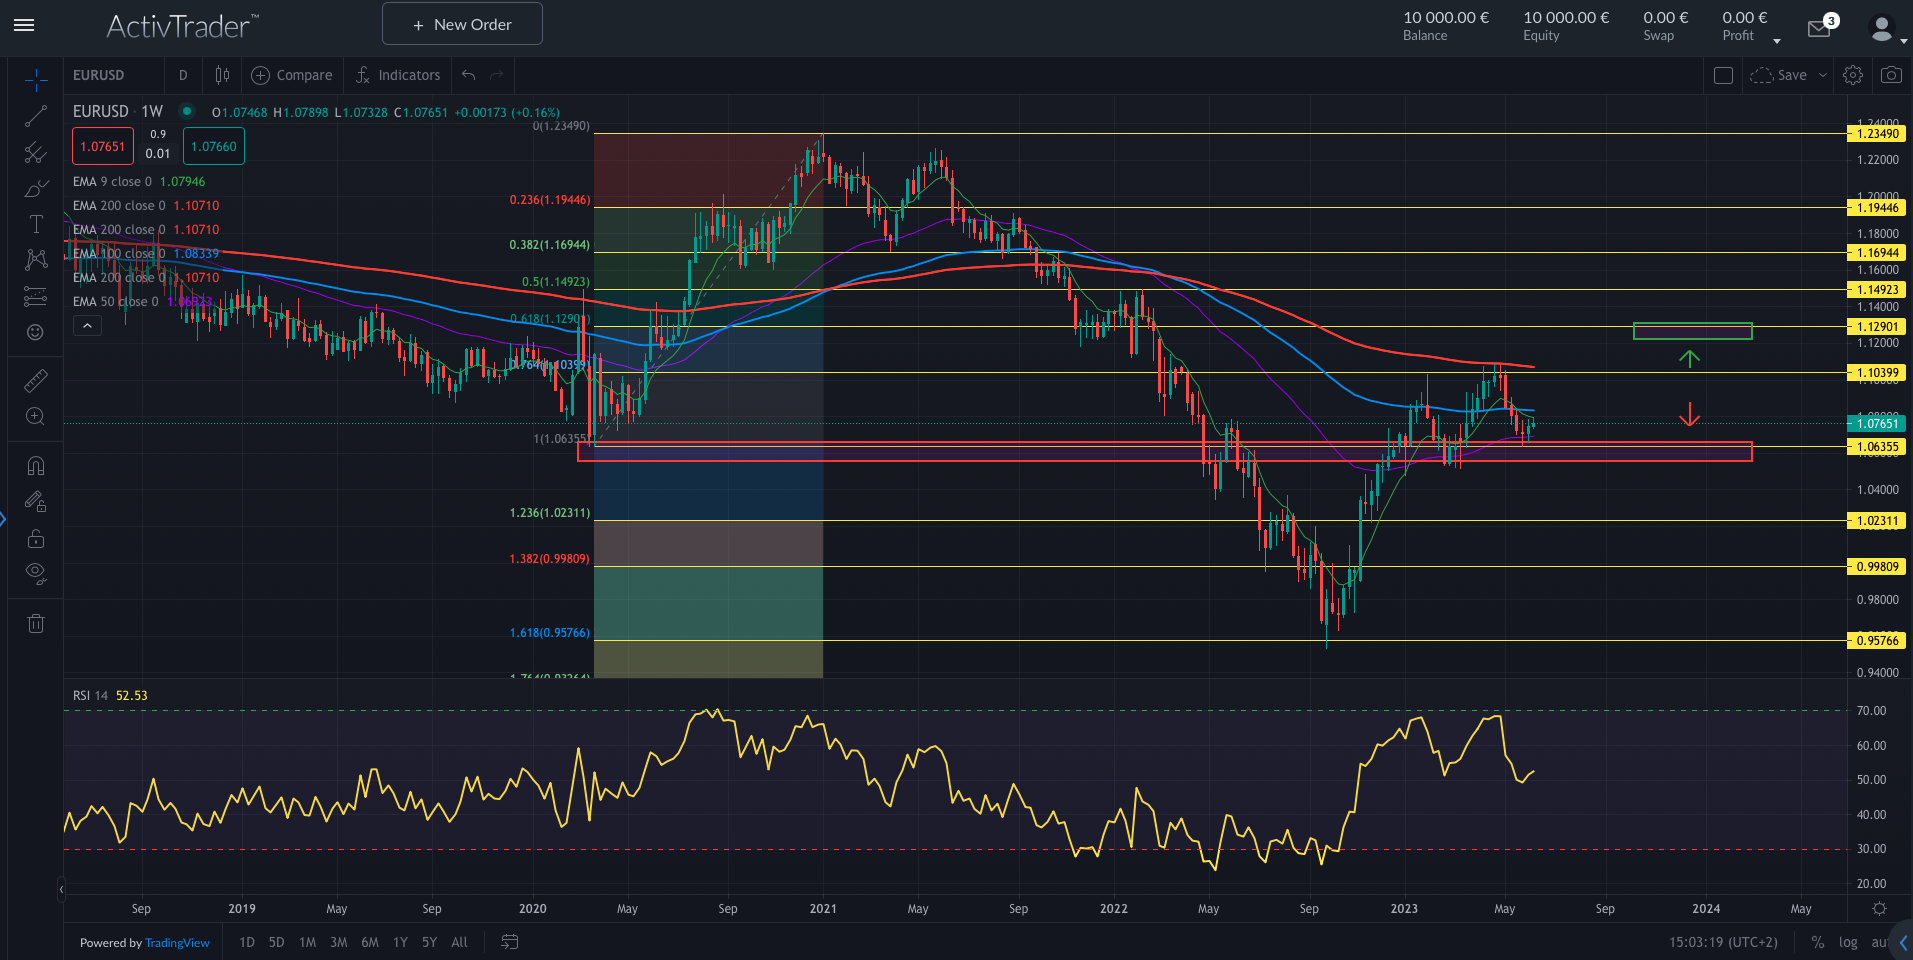Select the Trend Line drawing tool
This screenshot has height=960, width=1913.
[35, 115]
